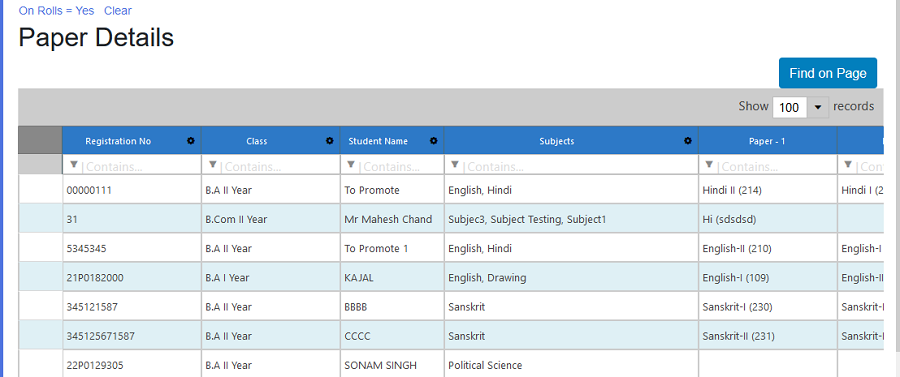Click student name CCCC

click(392, 336)
